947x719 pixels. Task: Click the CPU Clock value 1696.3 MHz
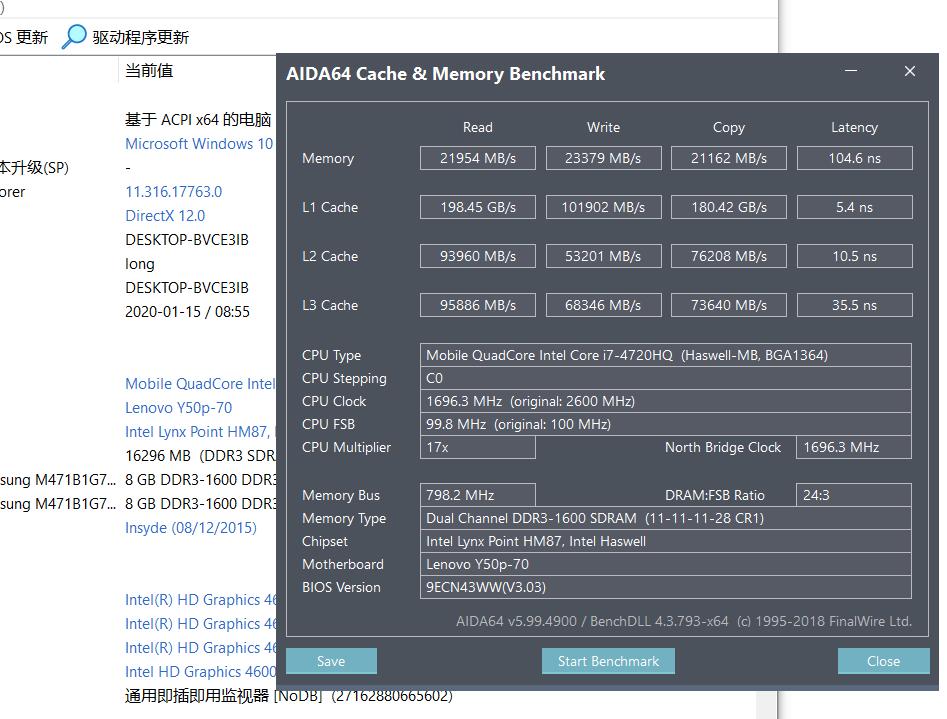point(666,401)
